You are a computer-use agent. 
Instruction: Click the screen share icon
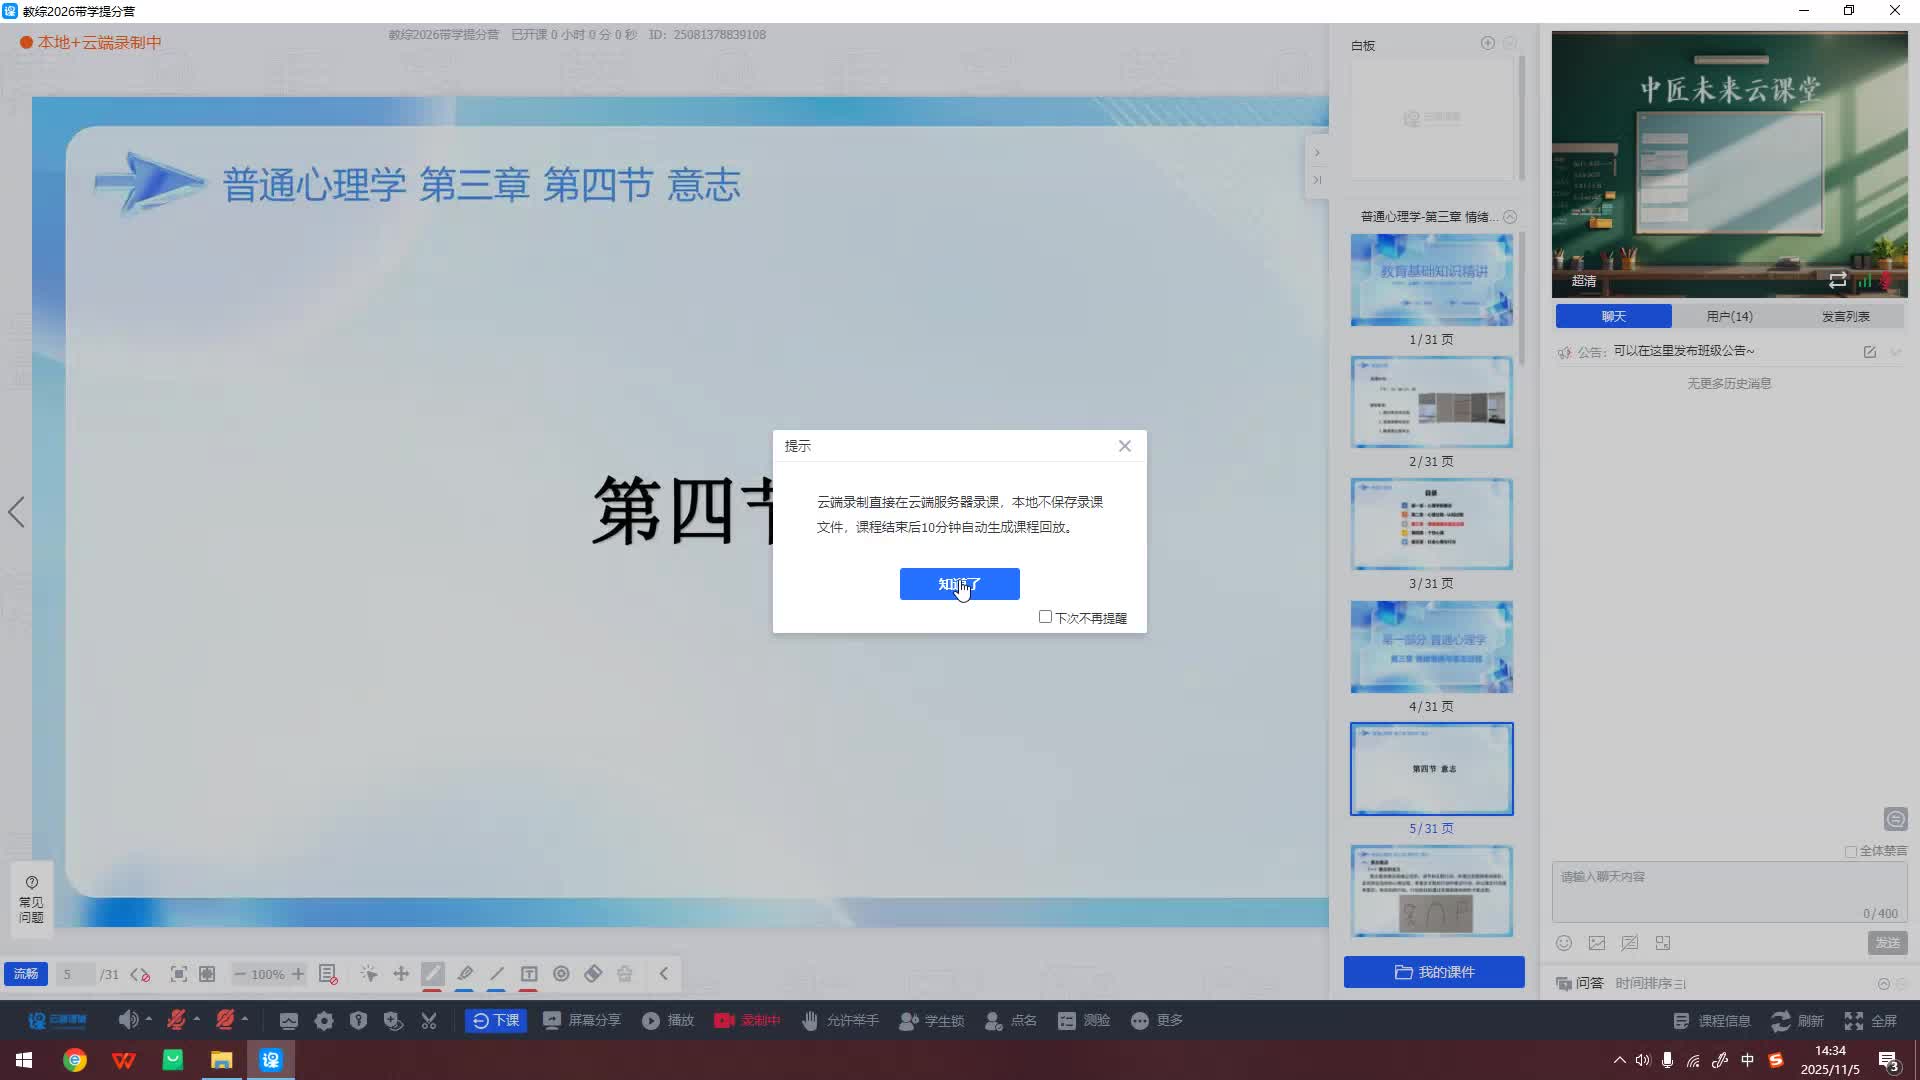click(x=553, y=1020)
